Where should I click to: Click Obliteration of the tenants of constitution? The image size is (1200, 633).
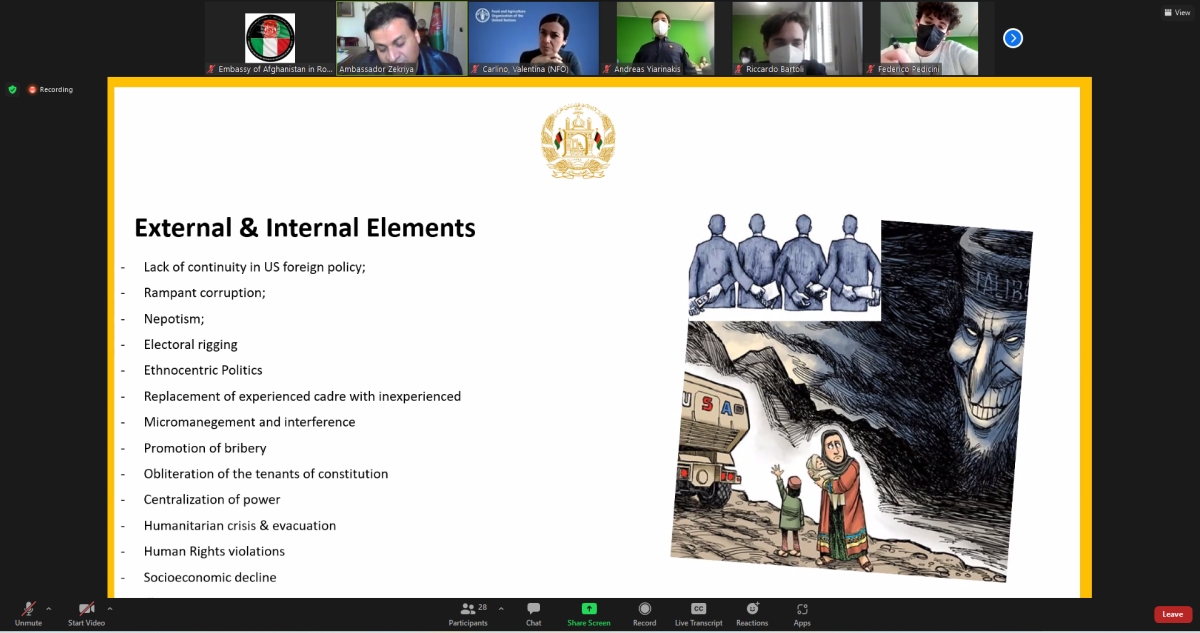[266, 474]
